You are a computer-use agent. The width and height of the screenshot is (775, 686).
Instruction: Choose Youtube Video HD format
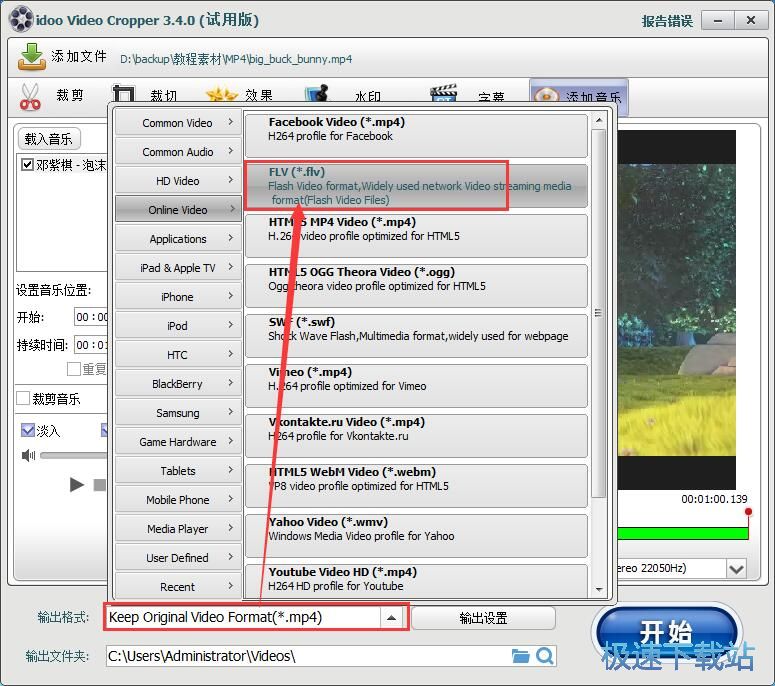coord(416,581)
